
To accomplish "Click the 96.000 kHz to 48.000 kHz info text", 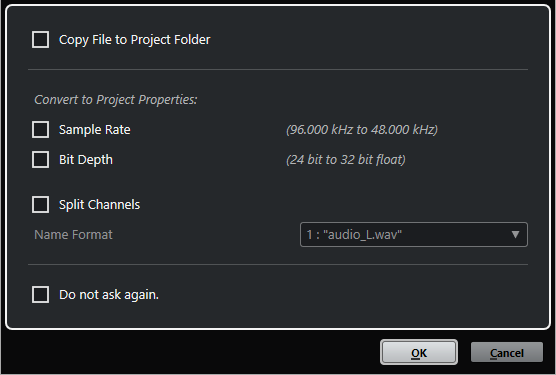I will [362, 130].
